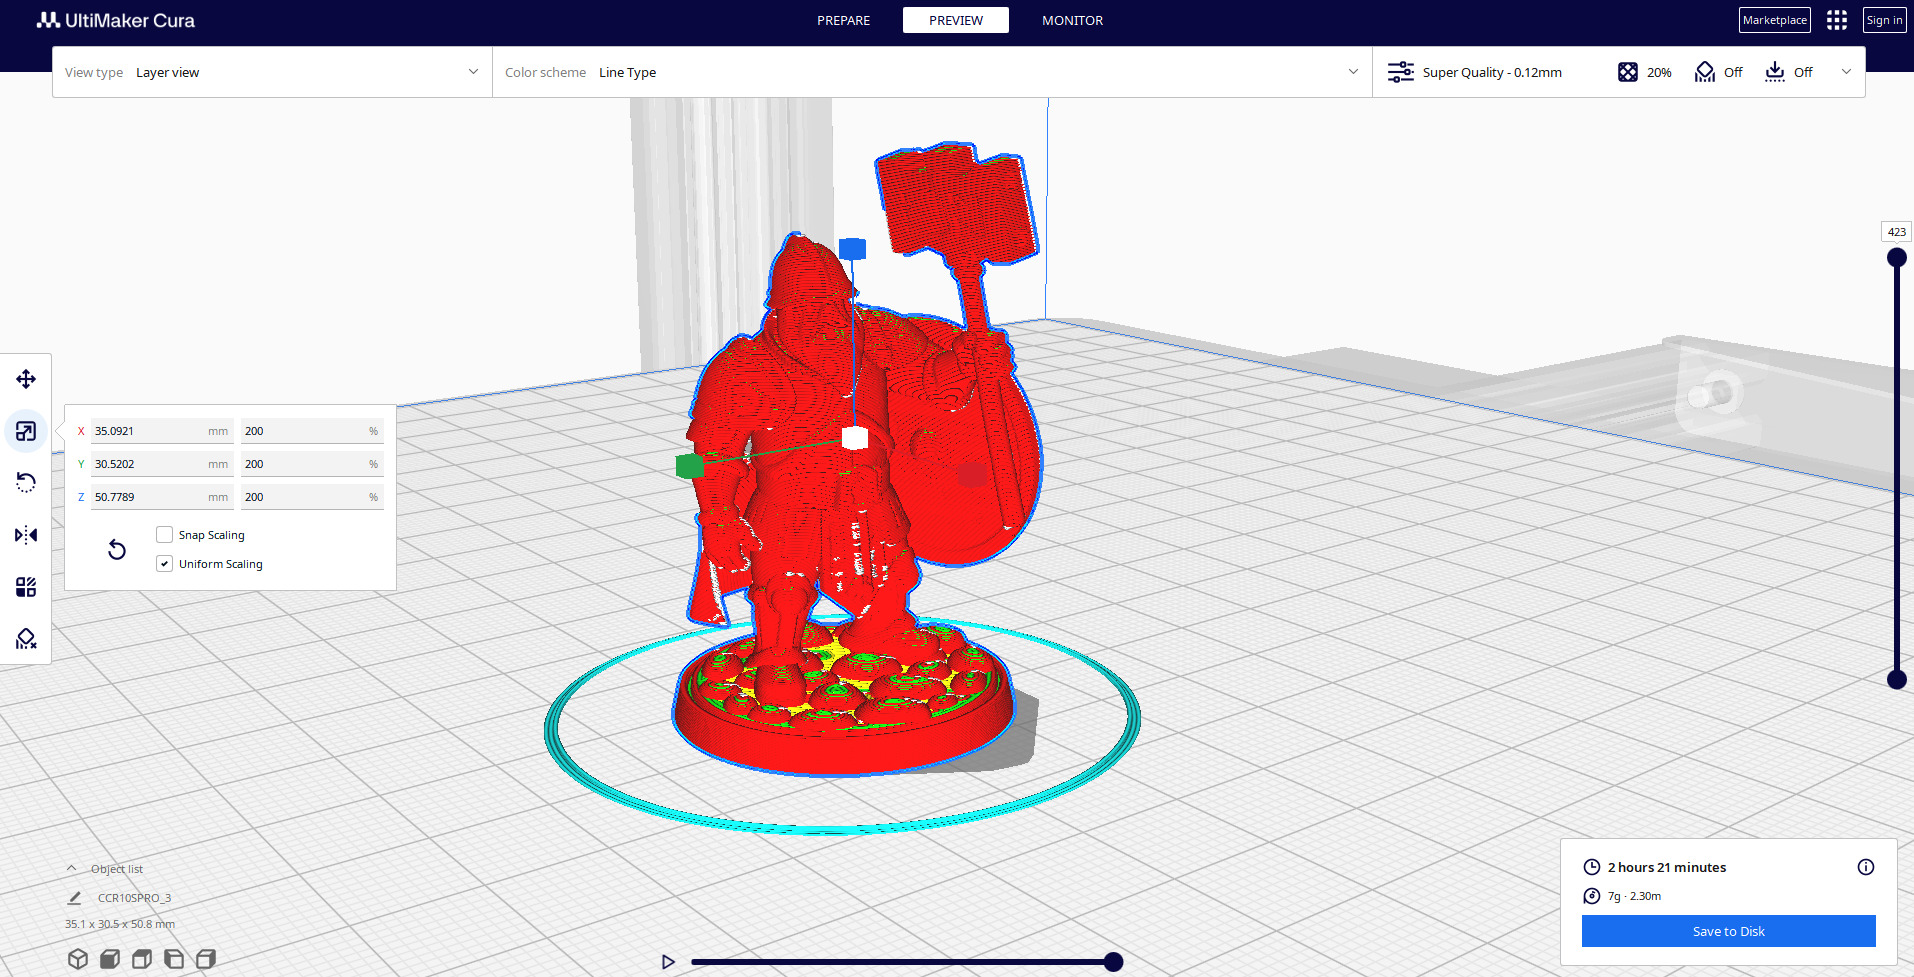The image size is (1914, 977).
Task: Click the print settings sliders icon
Action: coord(1401,72)
